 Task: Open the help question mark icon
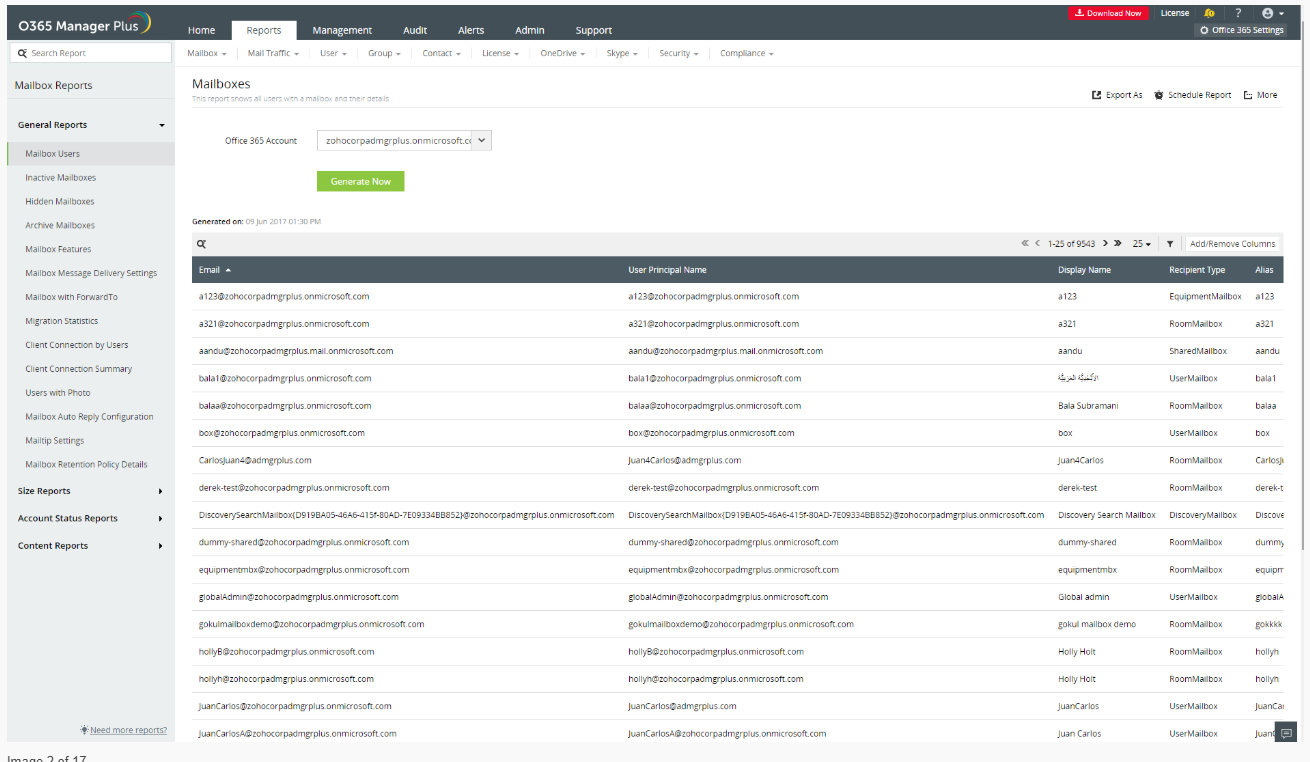tap(1238, 13)
